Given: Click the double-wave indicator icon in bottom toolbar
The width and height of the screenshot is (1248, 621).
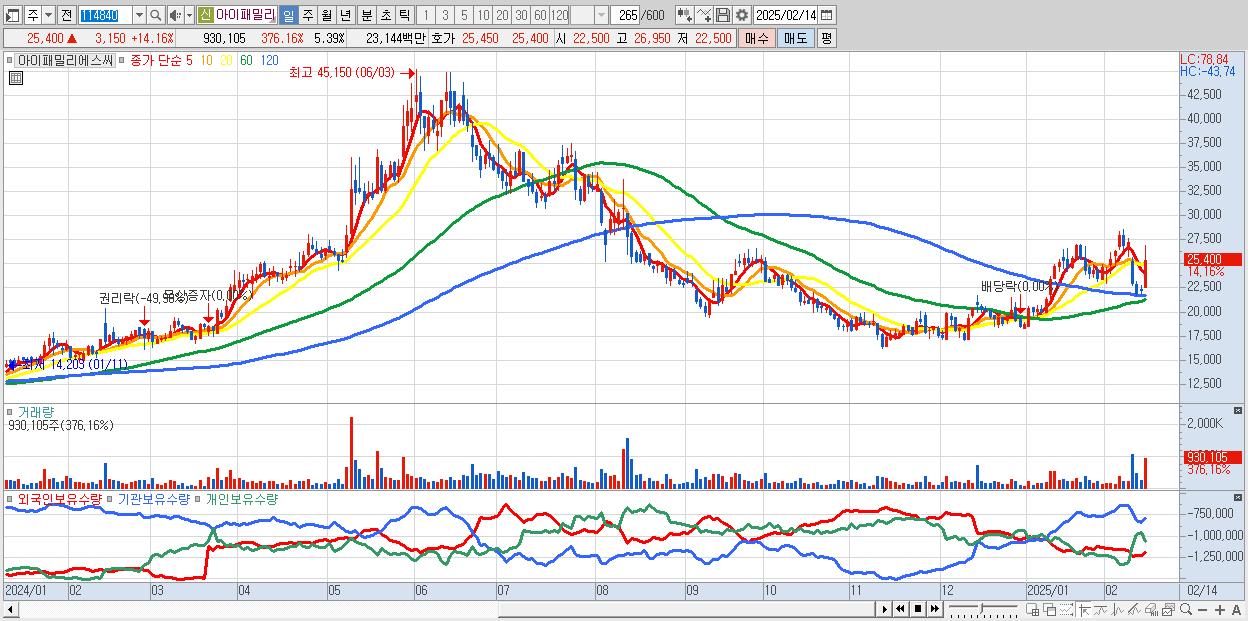Looking at the screenshot, I should tap(1135, 609).
